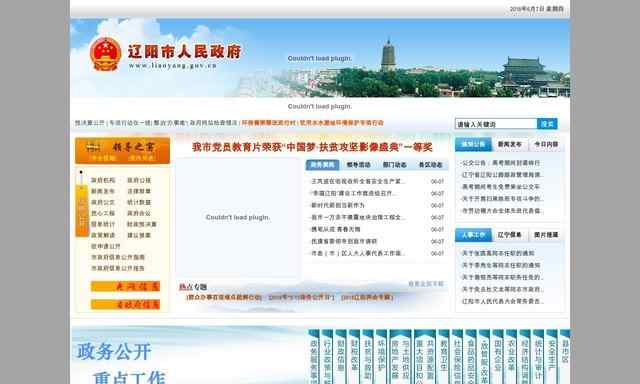Select the 新闻发布 tab in right panel
Image resolution: width=640 pixels, height=384 pixels.
click(509, 144)
